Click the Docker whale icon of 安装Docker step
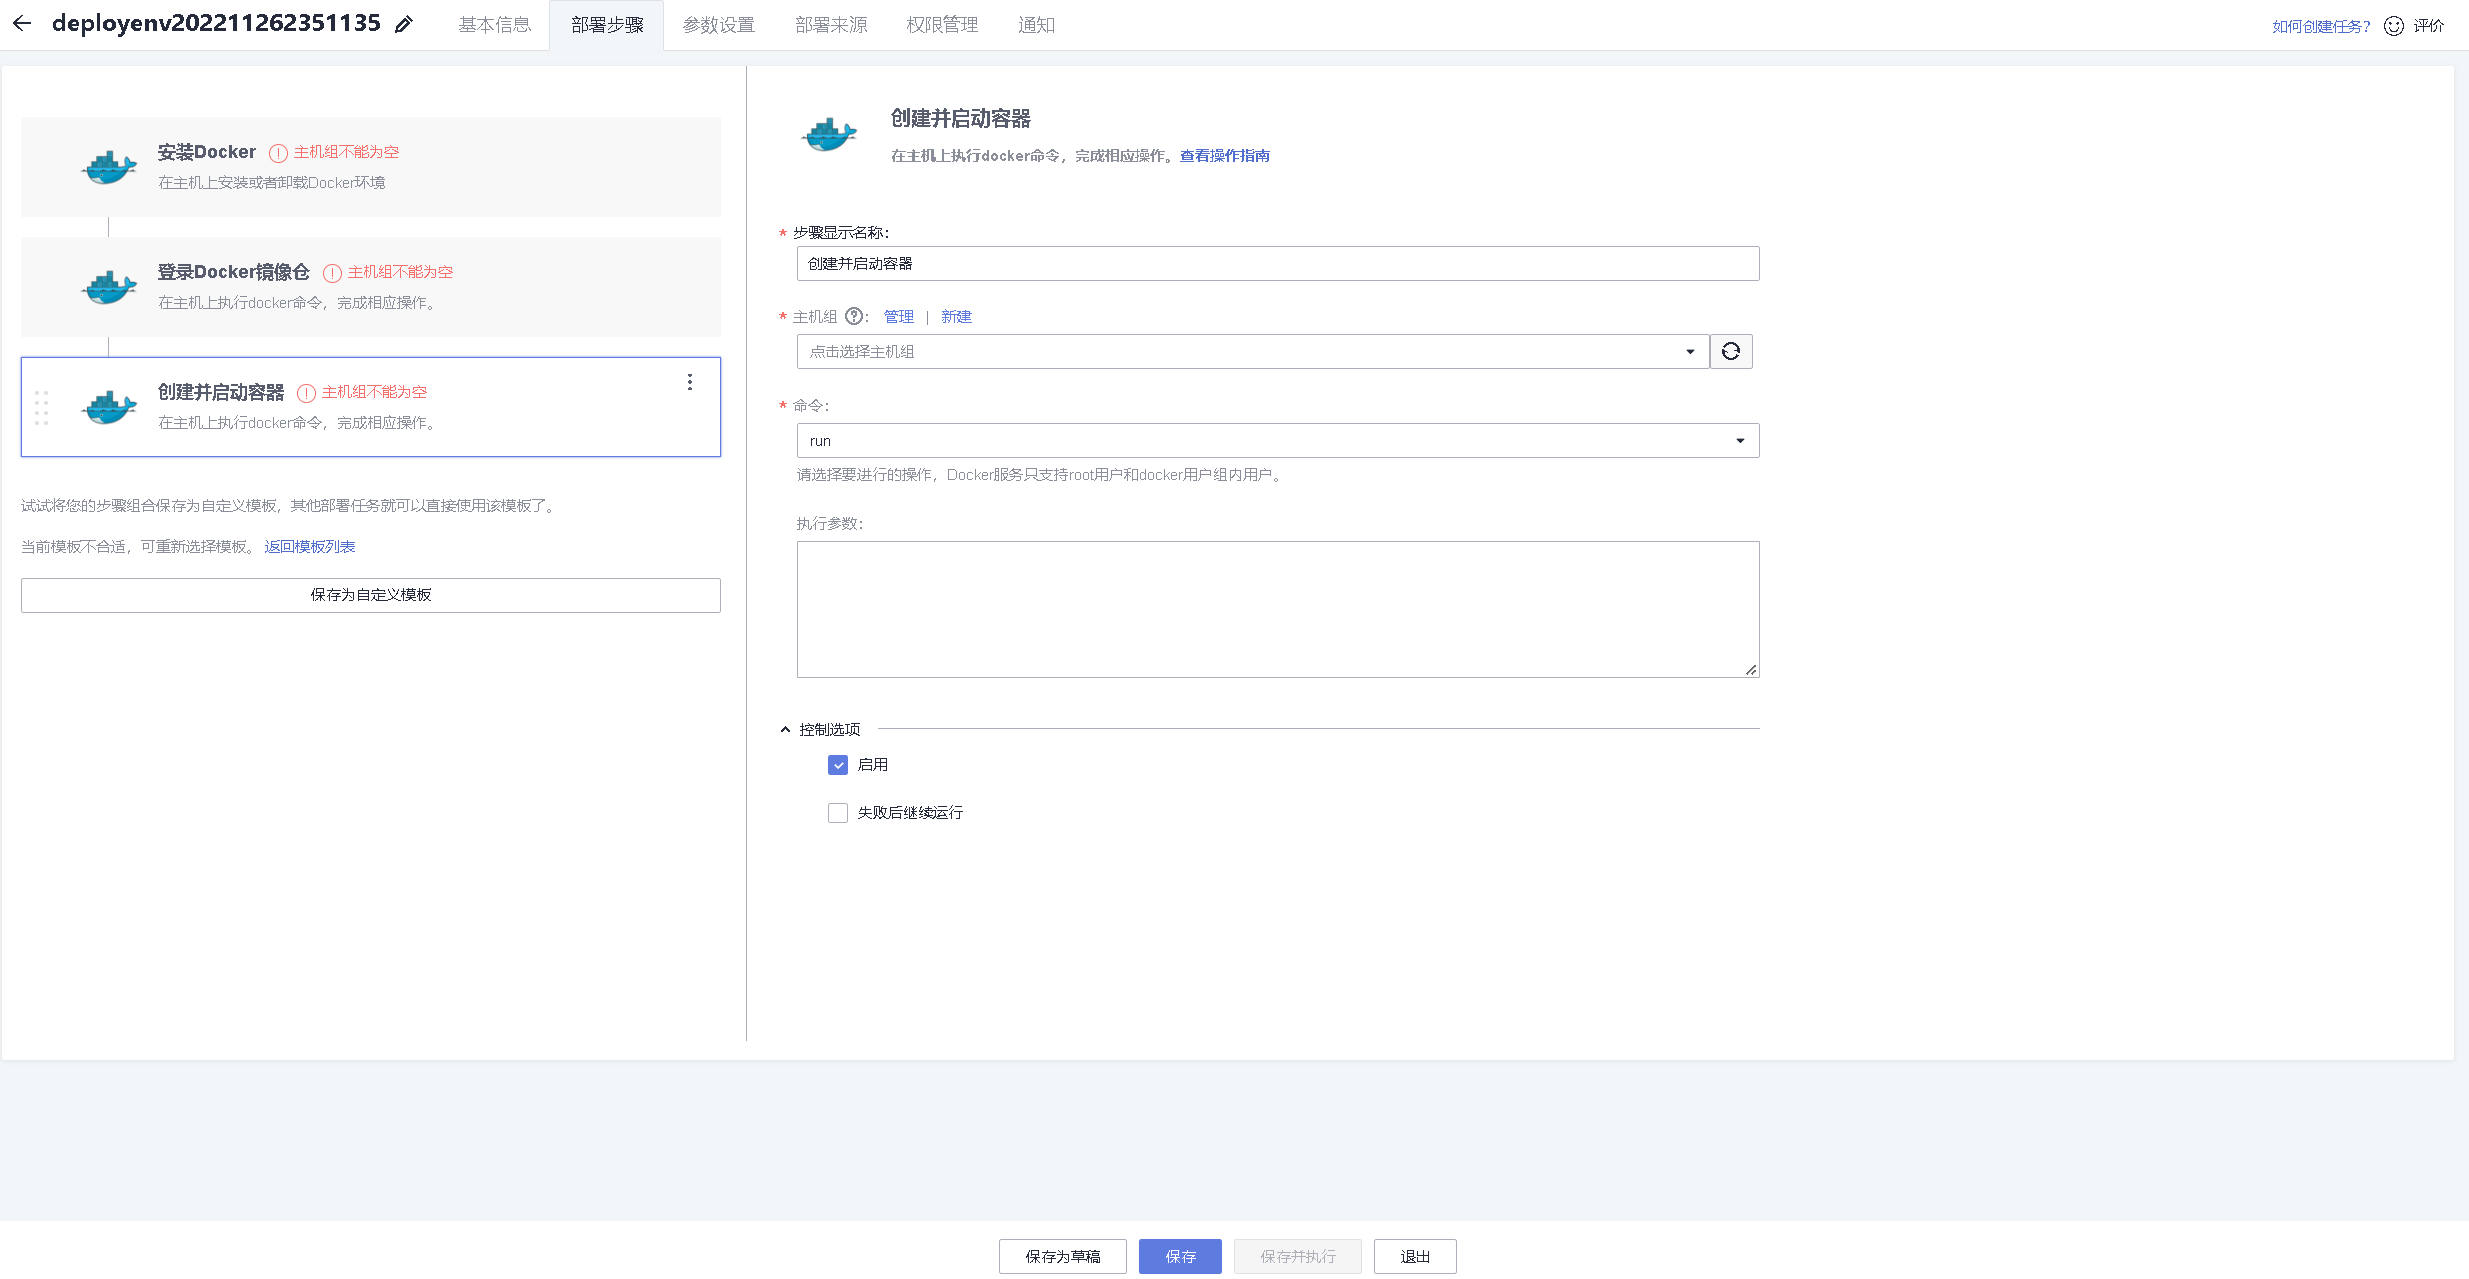Viewport: 2469px width, 1279px height. [109, 167]
